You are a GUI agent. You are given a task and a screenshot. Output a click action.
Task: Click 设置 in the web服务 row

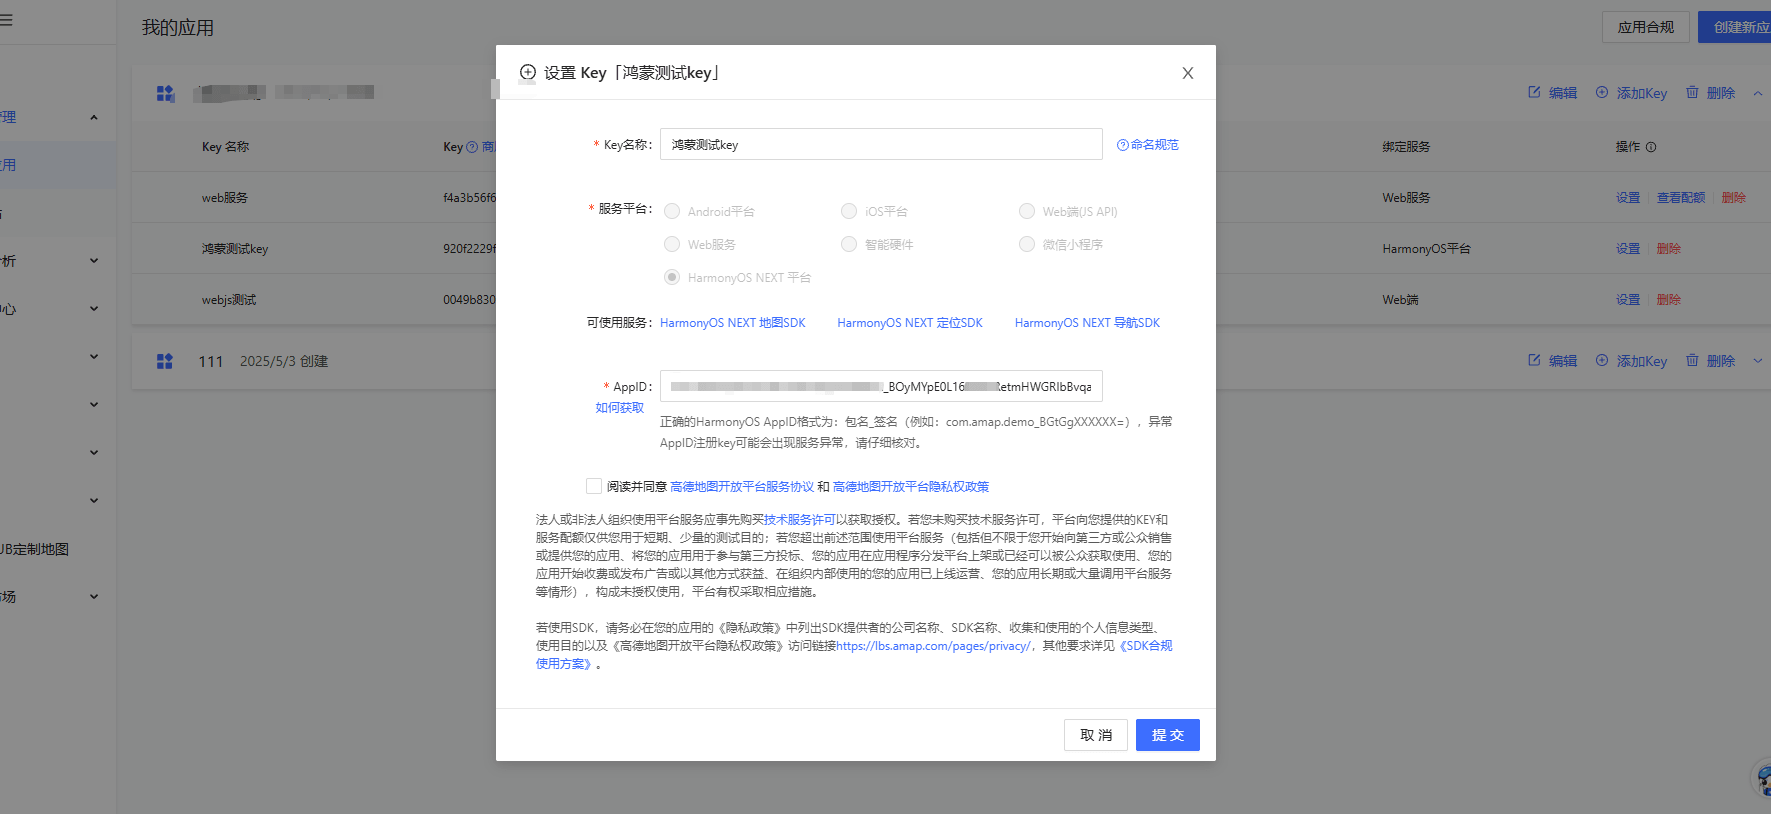click(x=1628, y=198)
